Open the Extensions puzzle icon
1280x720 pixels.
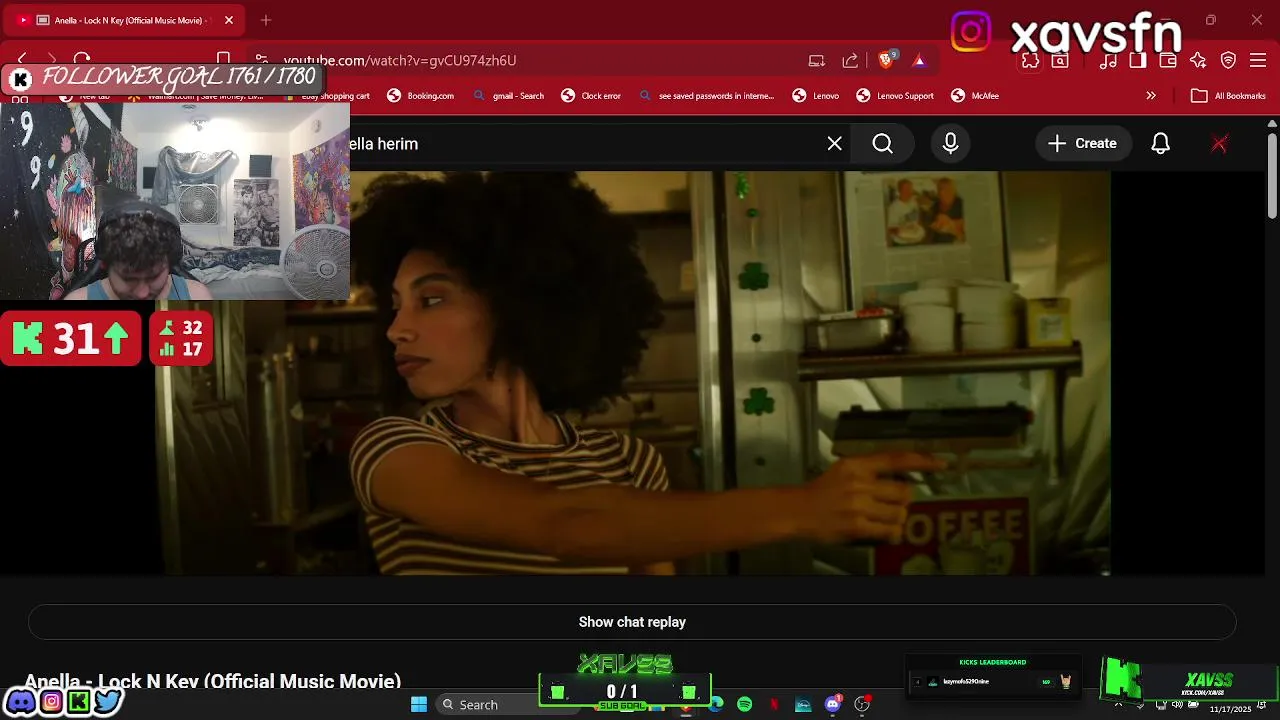click(x=1030, y=60)
